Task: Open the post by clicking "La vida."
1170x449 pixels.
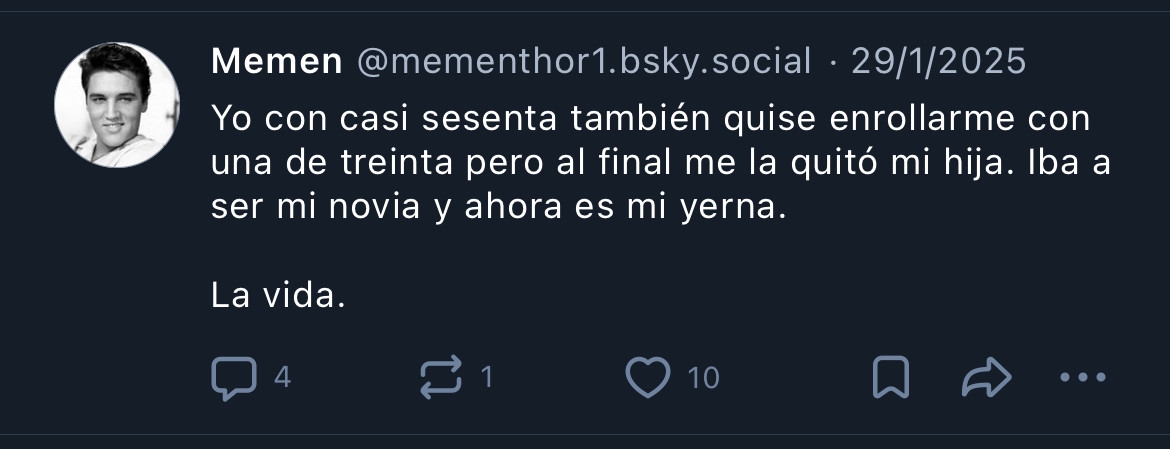Action: click(279, 295)
